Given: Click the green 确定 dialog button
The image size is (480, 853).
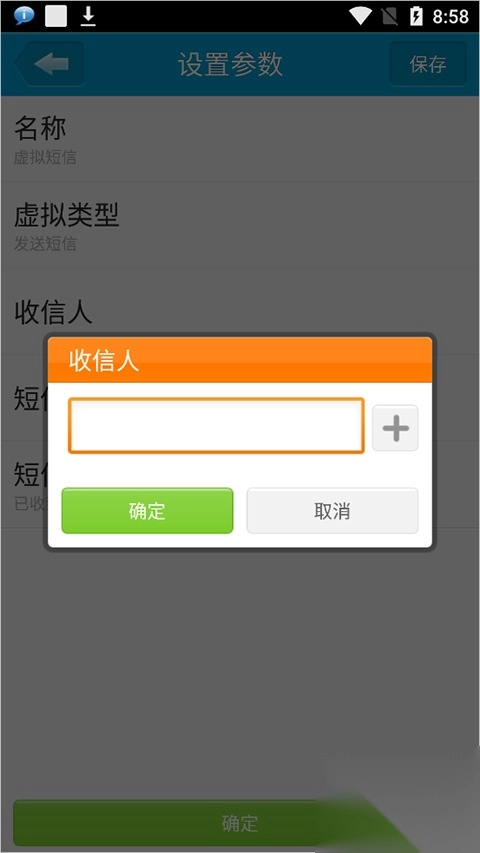Looking at the screenshot, I should click(147, 511).
